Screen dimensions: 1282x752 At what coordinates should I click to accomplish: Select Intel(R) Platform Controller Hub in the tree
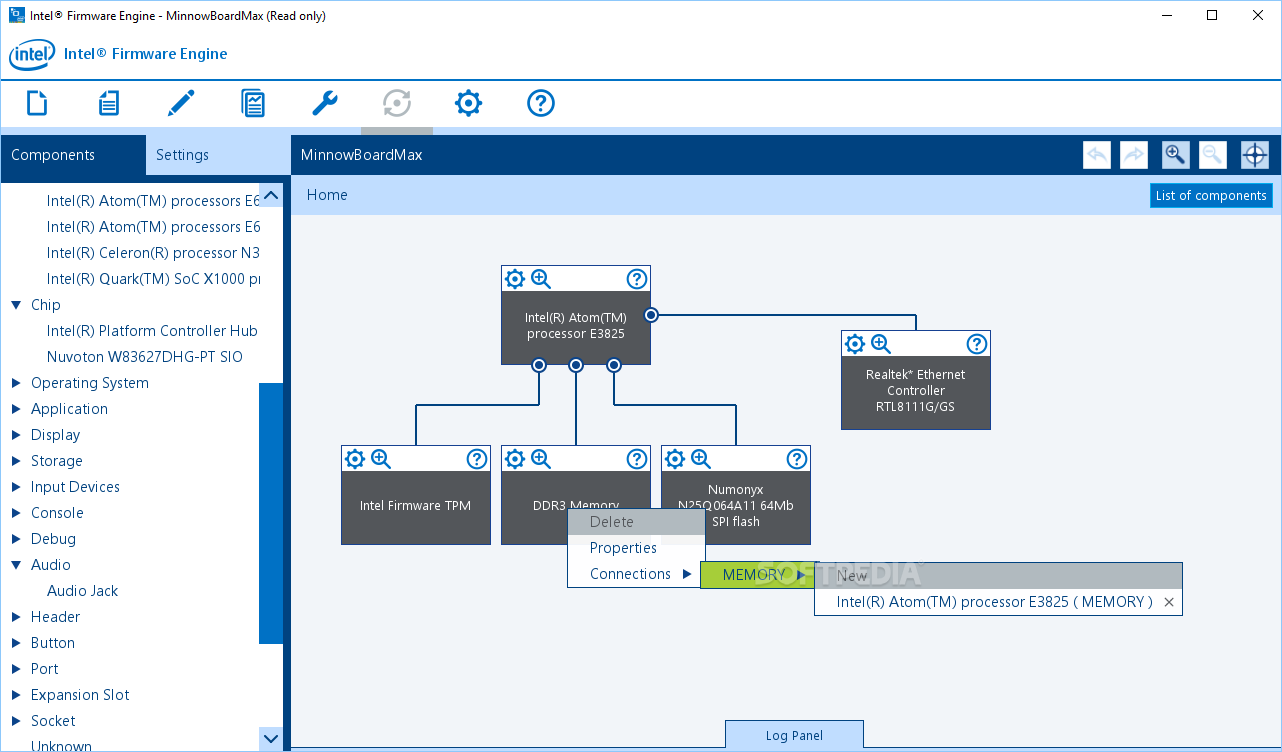[x=152, y=331]
